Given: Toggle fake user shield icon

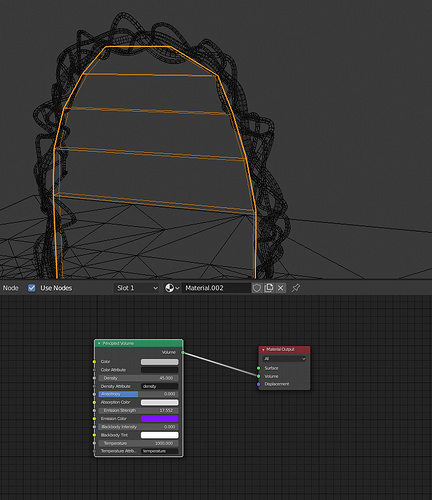Looking at the screenshot, I should [x=256, y=288].
